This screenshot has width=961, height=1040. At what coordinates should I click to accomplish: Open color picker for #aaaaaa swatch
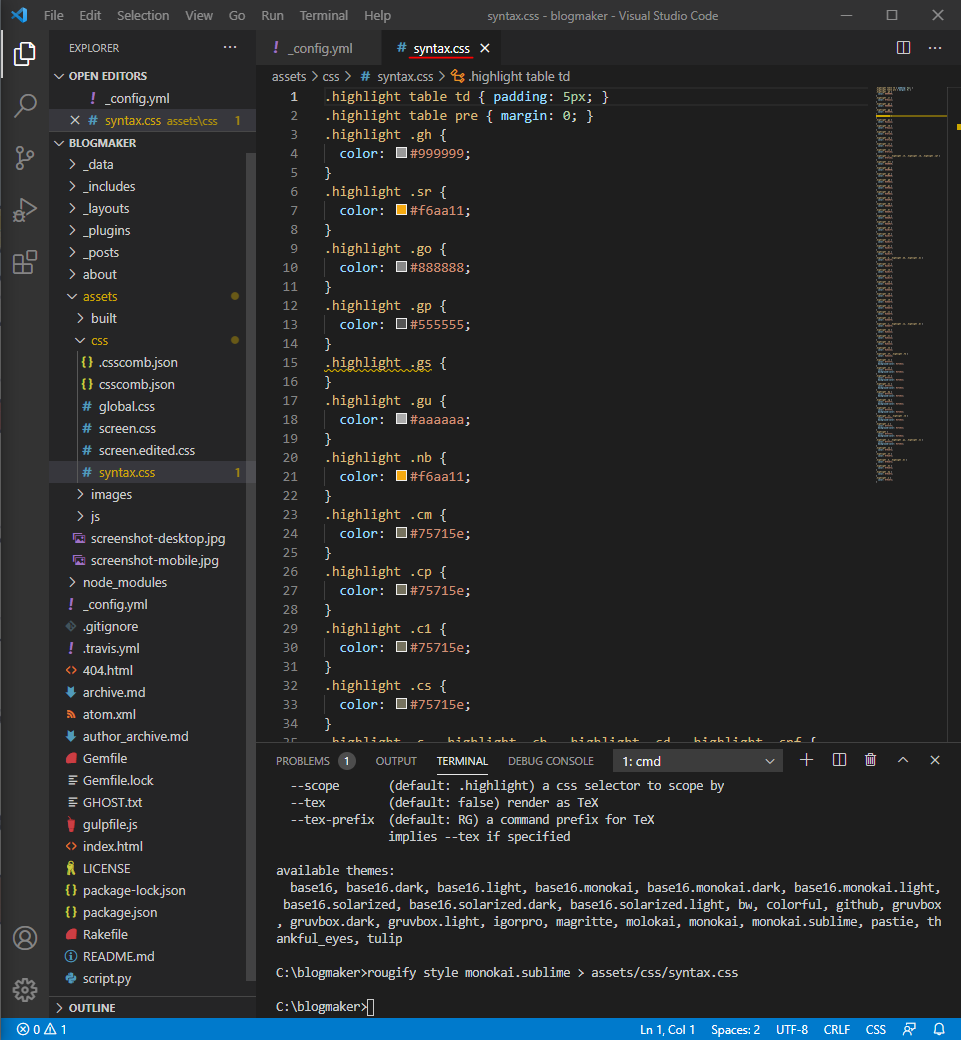click(401, 419)
